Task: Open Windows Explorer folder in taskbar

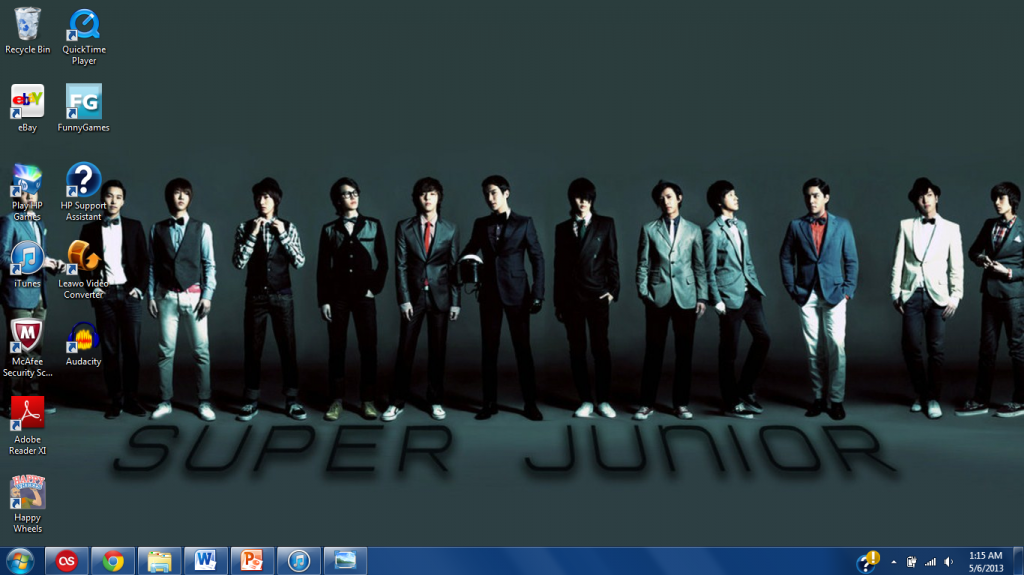Action: [x=159, y=561]
